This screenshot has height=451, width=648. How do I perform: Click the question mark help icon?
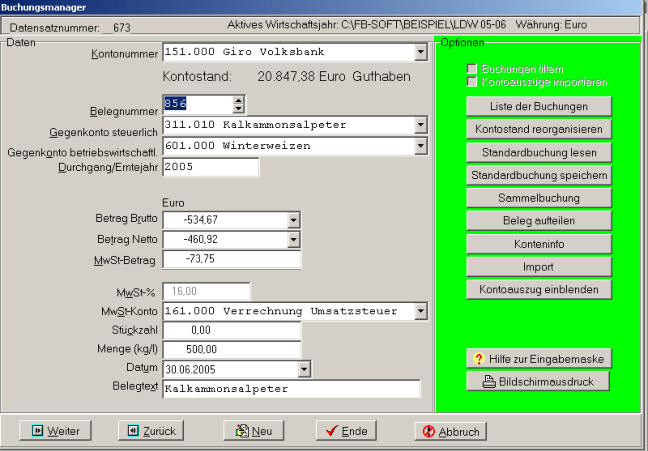(x=479, y=358)
